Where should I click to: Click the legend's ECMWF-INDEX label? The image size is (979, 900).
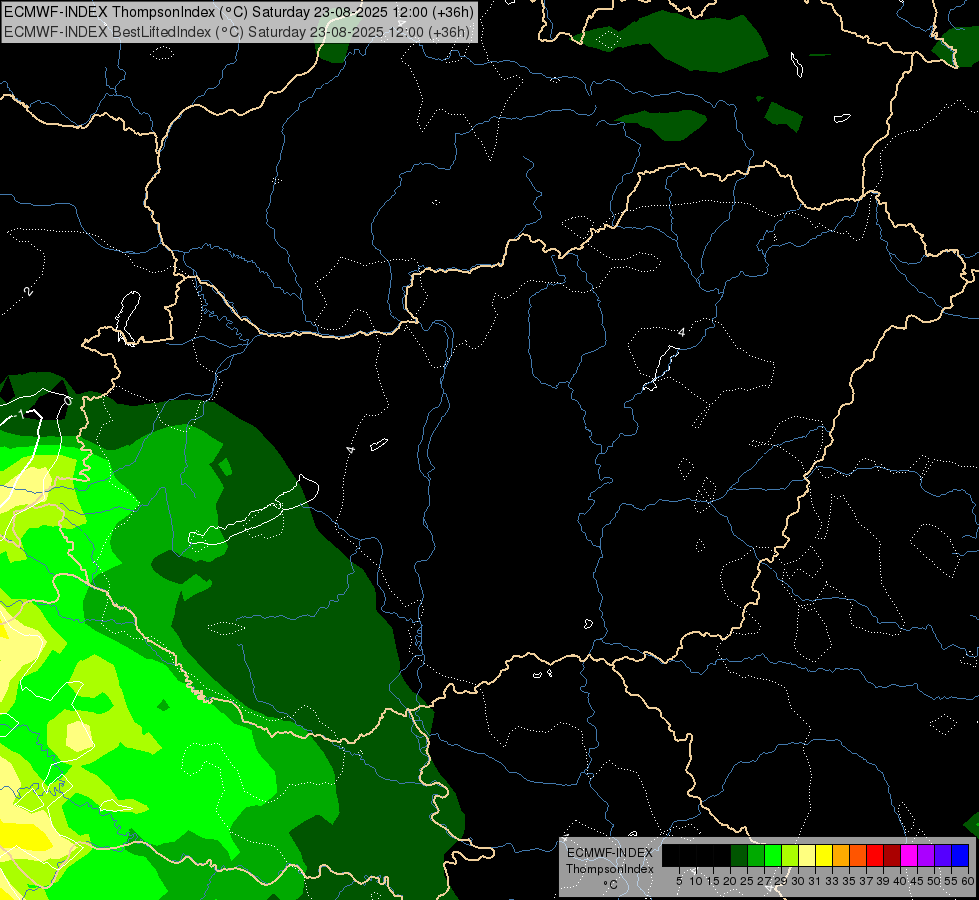coord(610,853)
